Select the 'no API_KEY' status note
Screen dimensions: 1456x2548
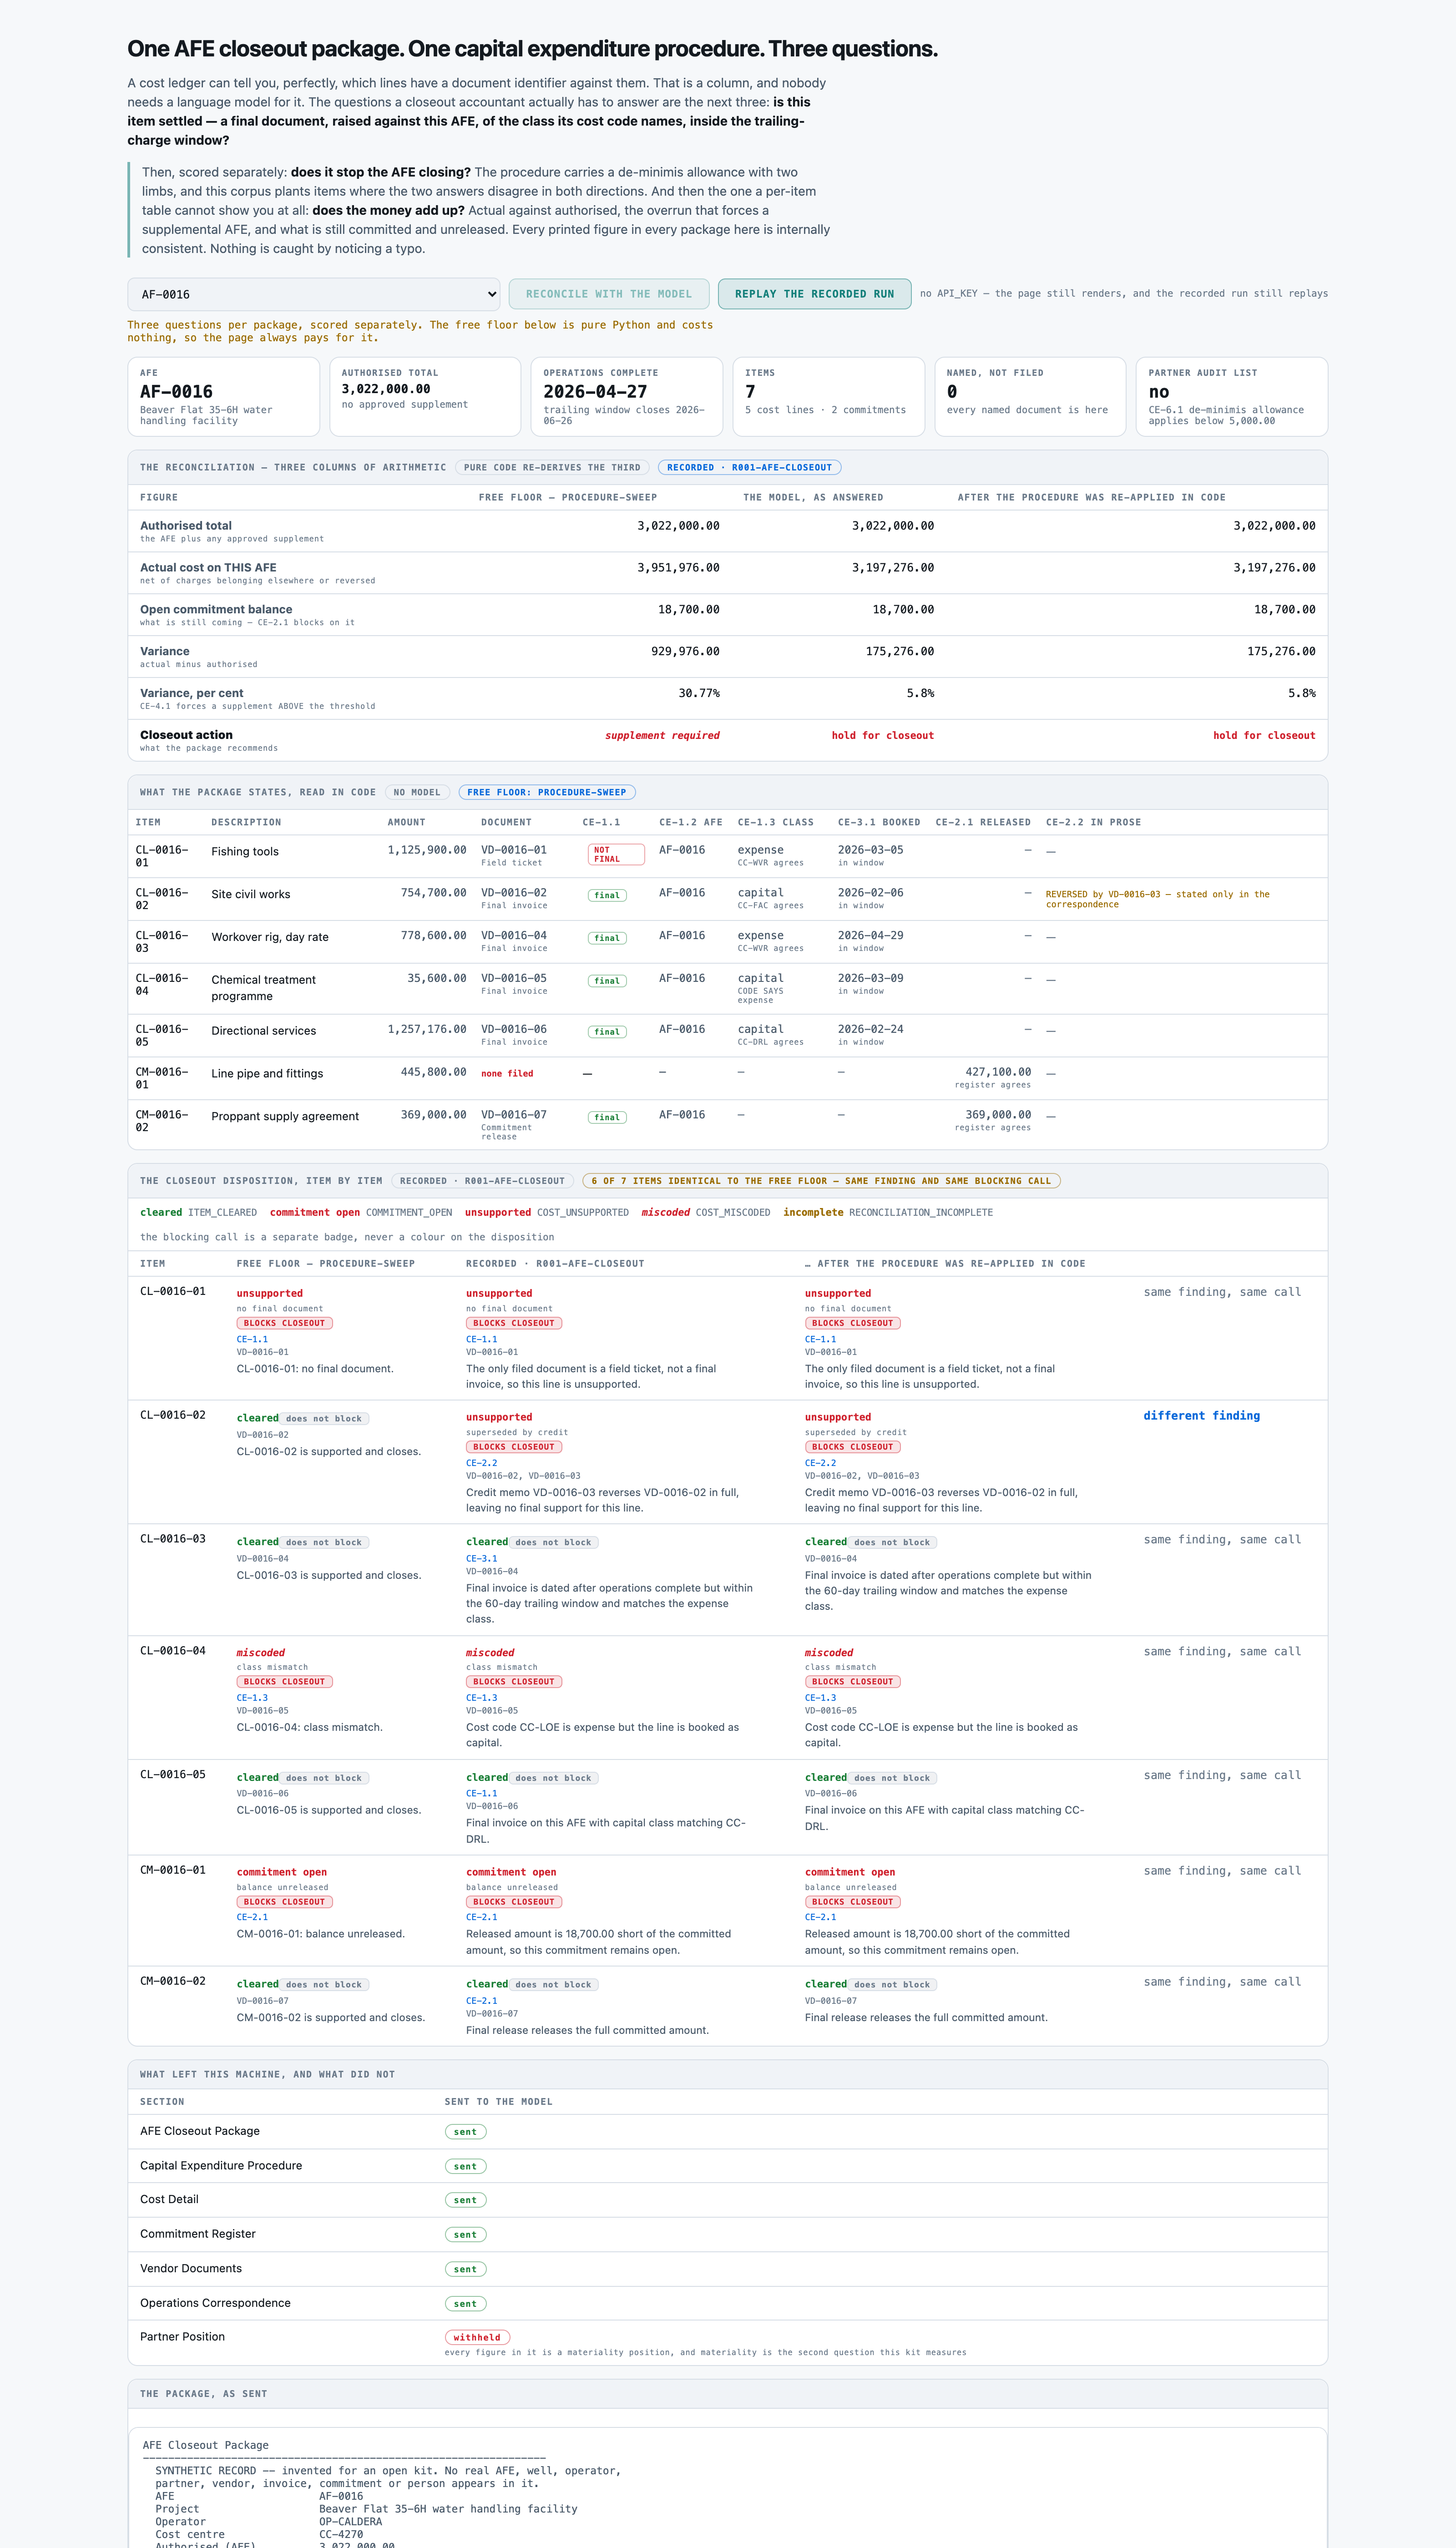tap(1124, 293)
